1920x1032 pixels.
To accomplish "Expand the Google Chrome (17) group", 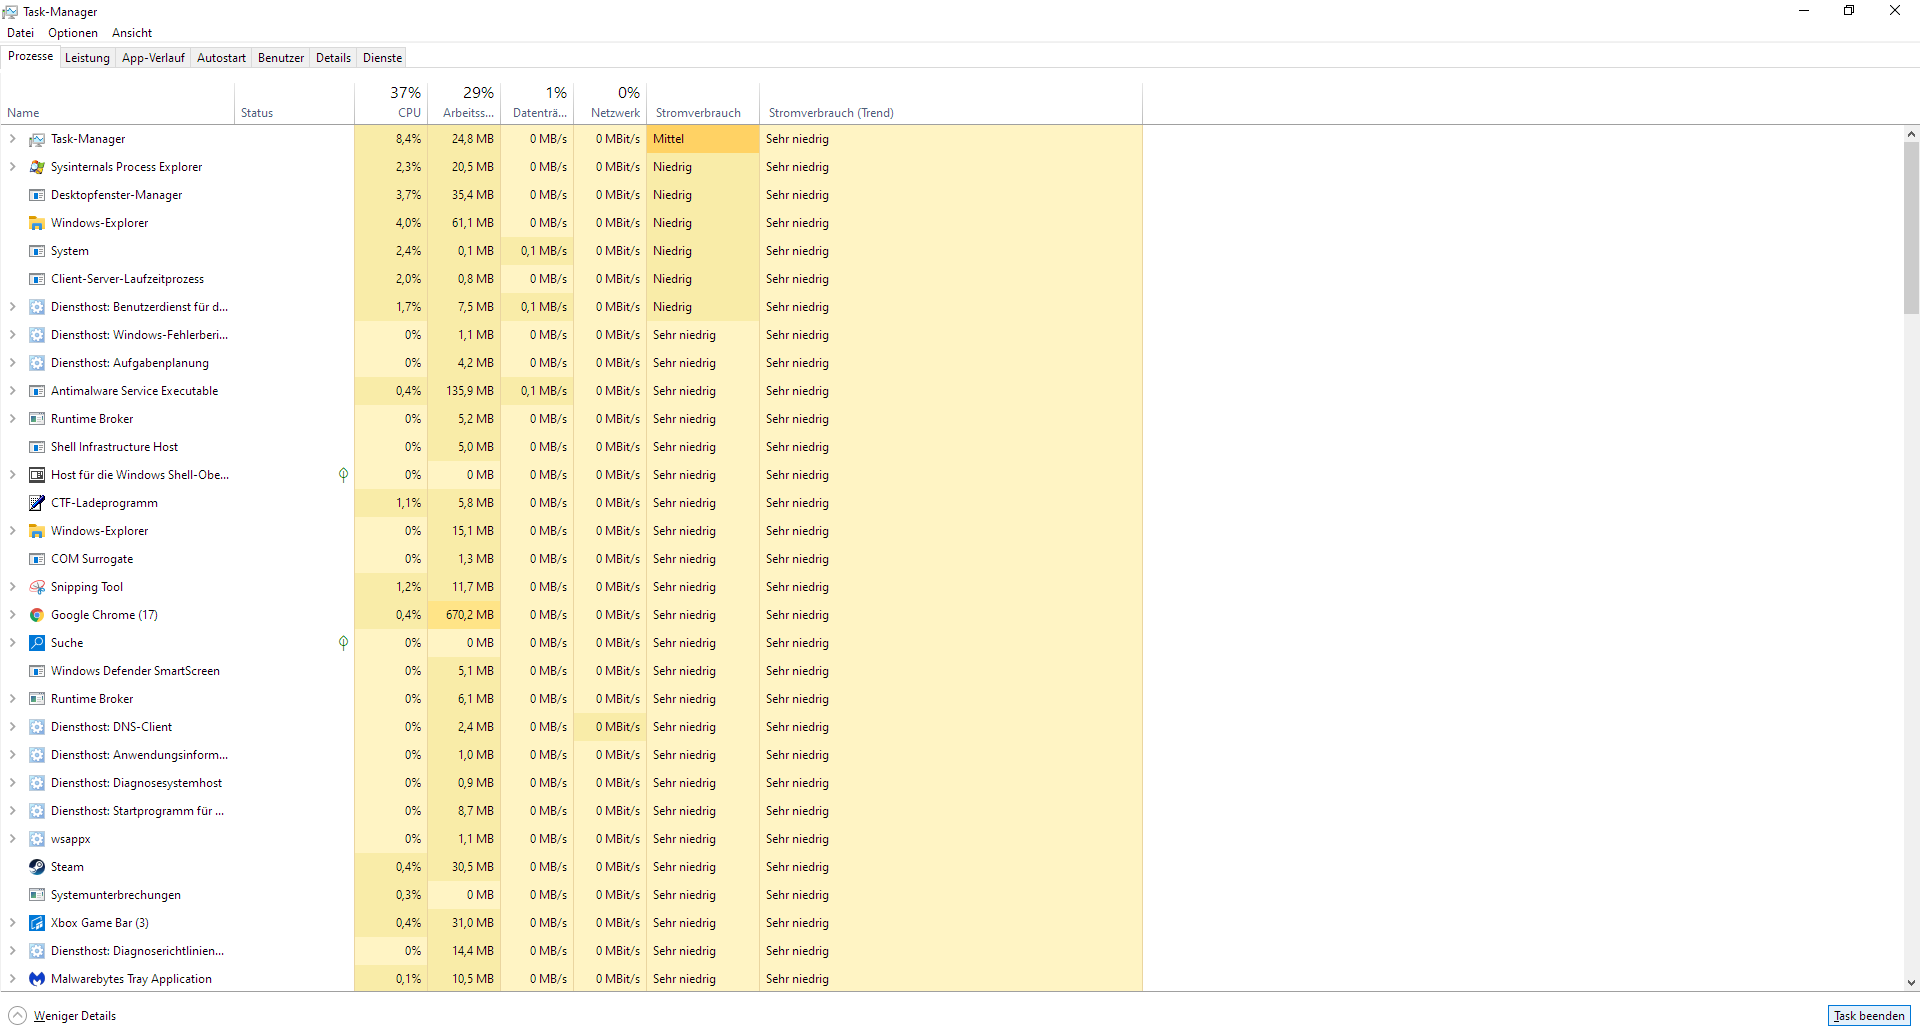I will click(12, 615).
